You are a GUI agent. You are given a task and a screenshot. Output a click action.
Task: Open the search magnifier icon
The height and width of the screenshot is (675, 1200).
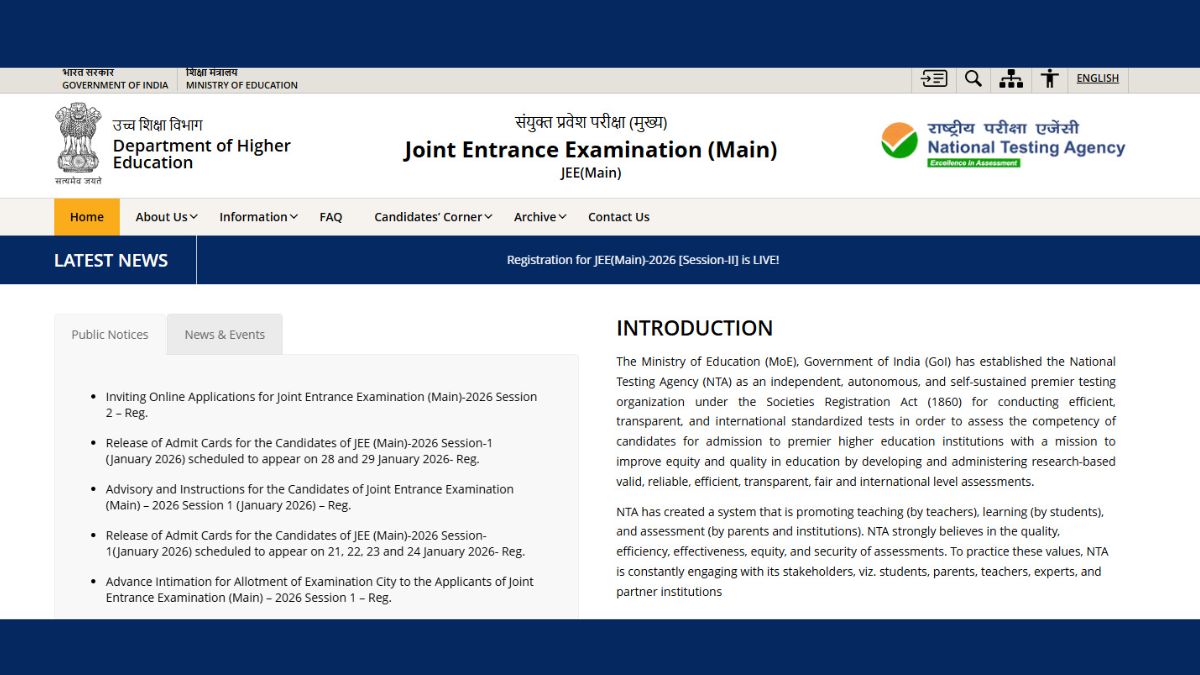(x=973, y=79)
